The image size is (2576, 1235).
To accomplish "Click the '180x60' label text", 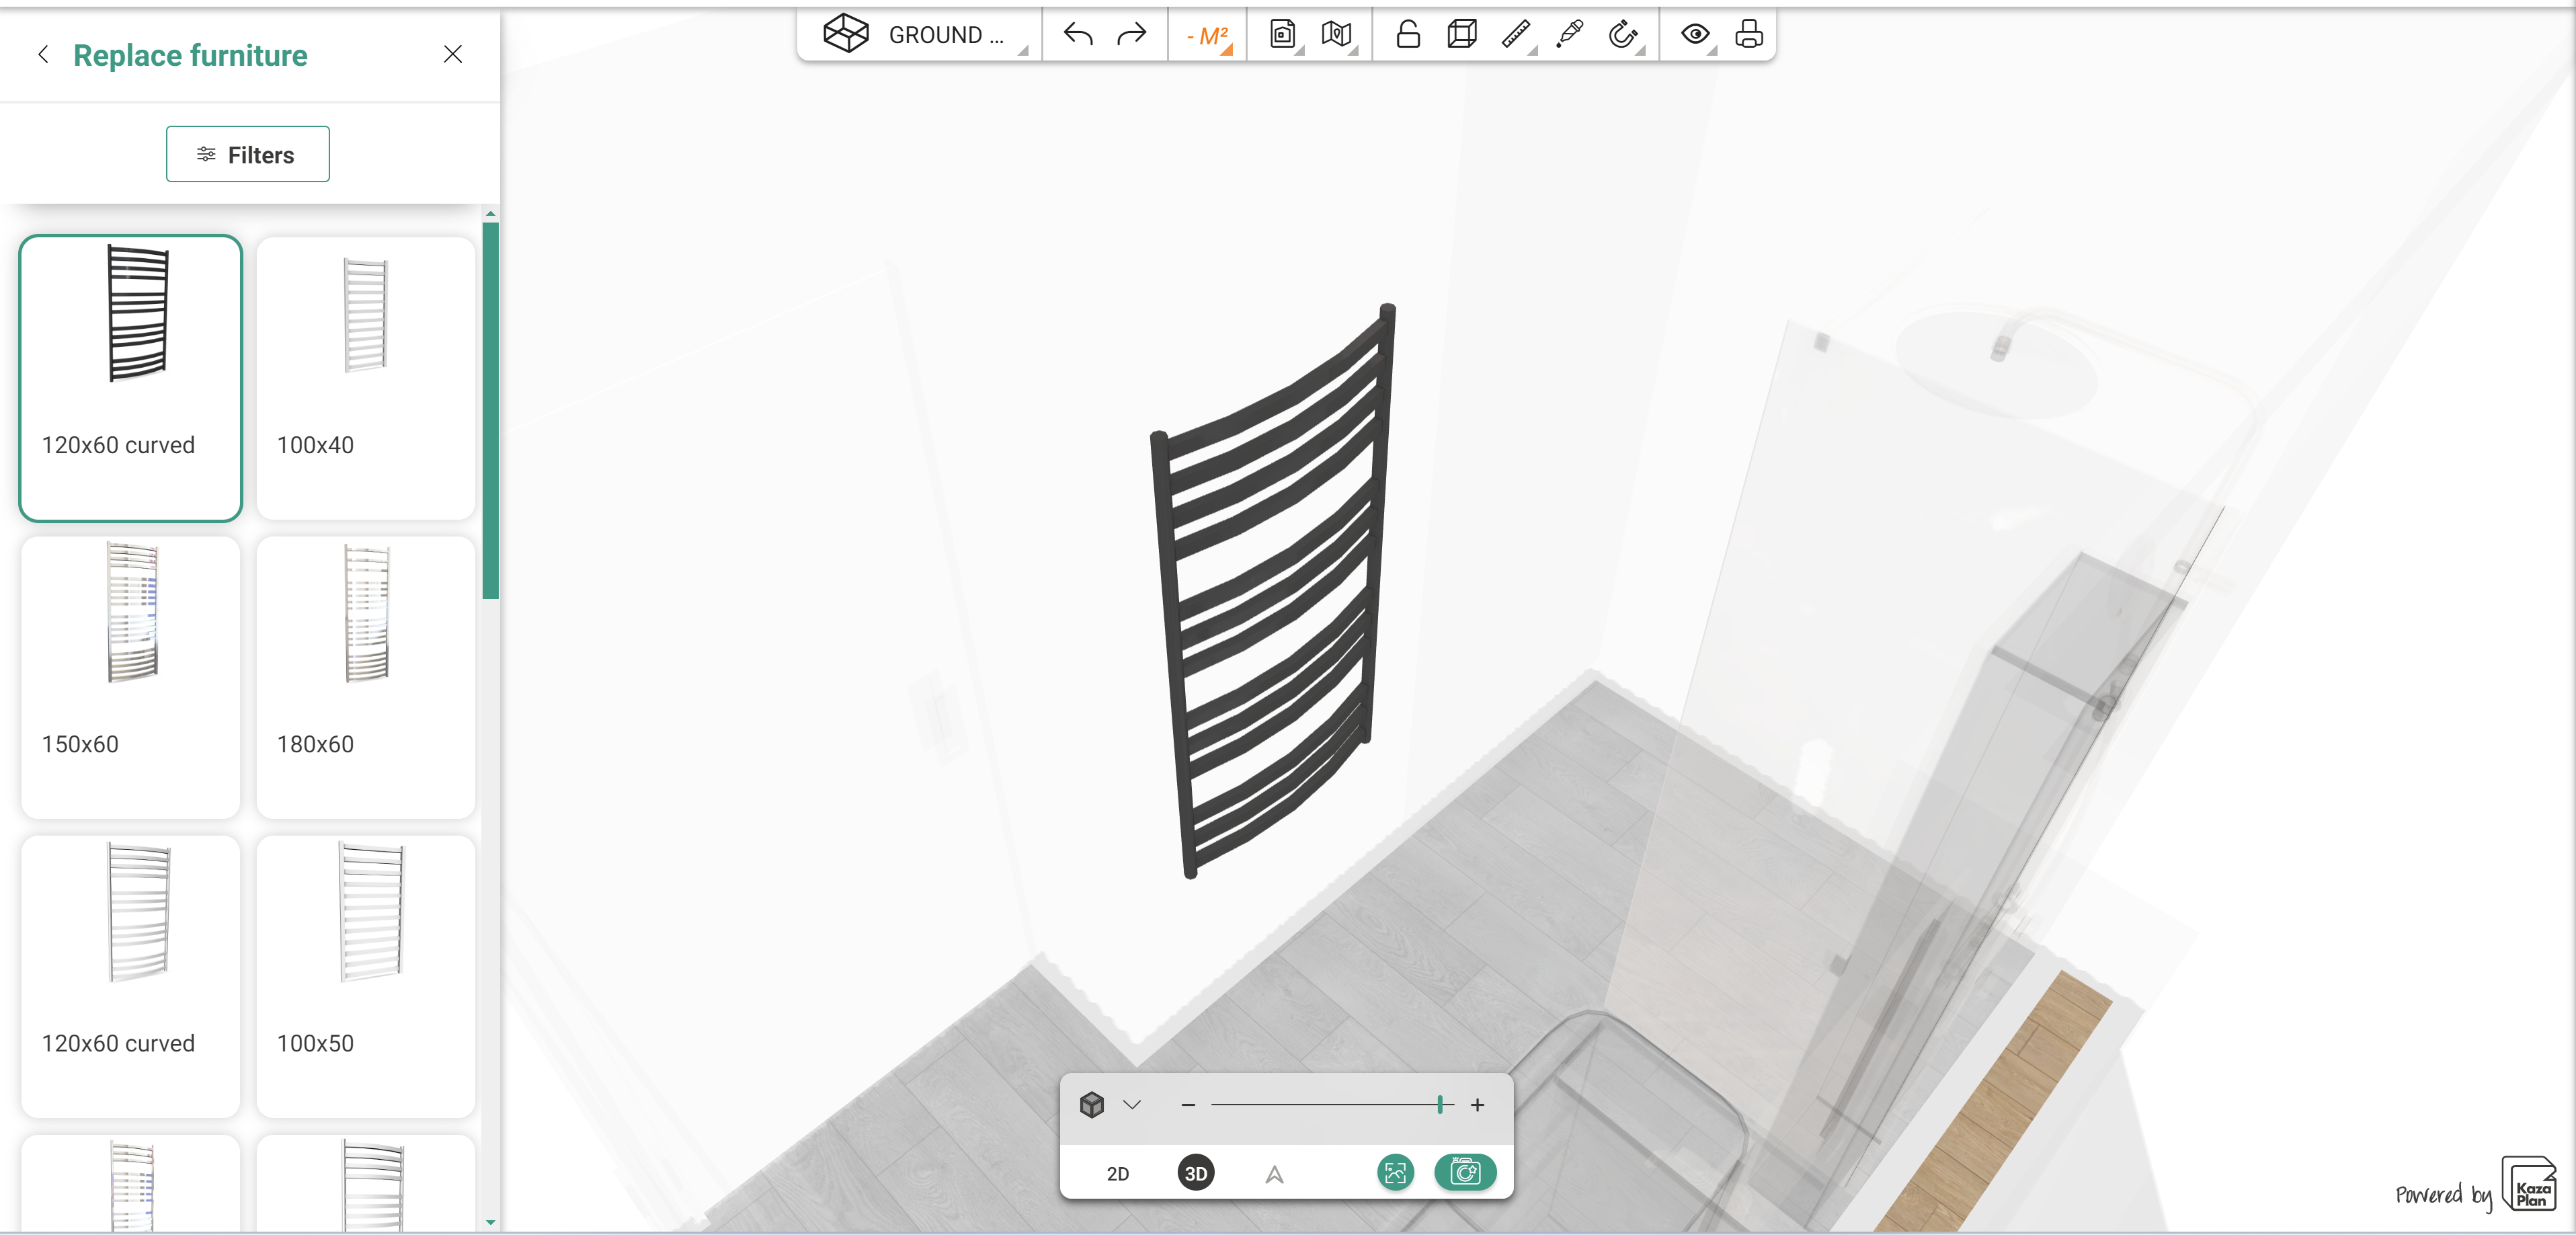I will pyautogui.click(x=315, y=744).
